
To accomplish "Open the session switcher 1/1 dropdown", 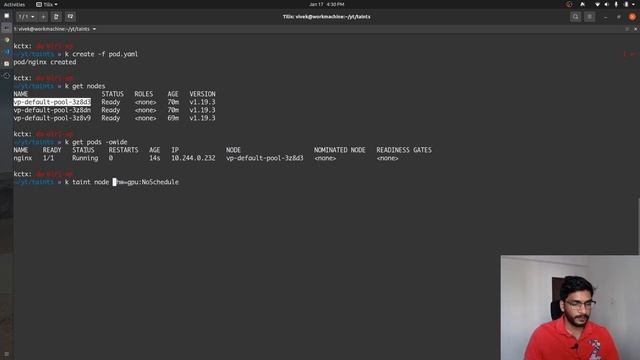I will pyautogui.click(x=27, y=17).
